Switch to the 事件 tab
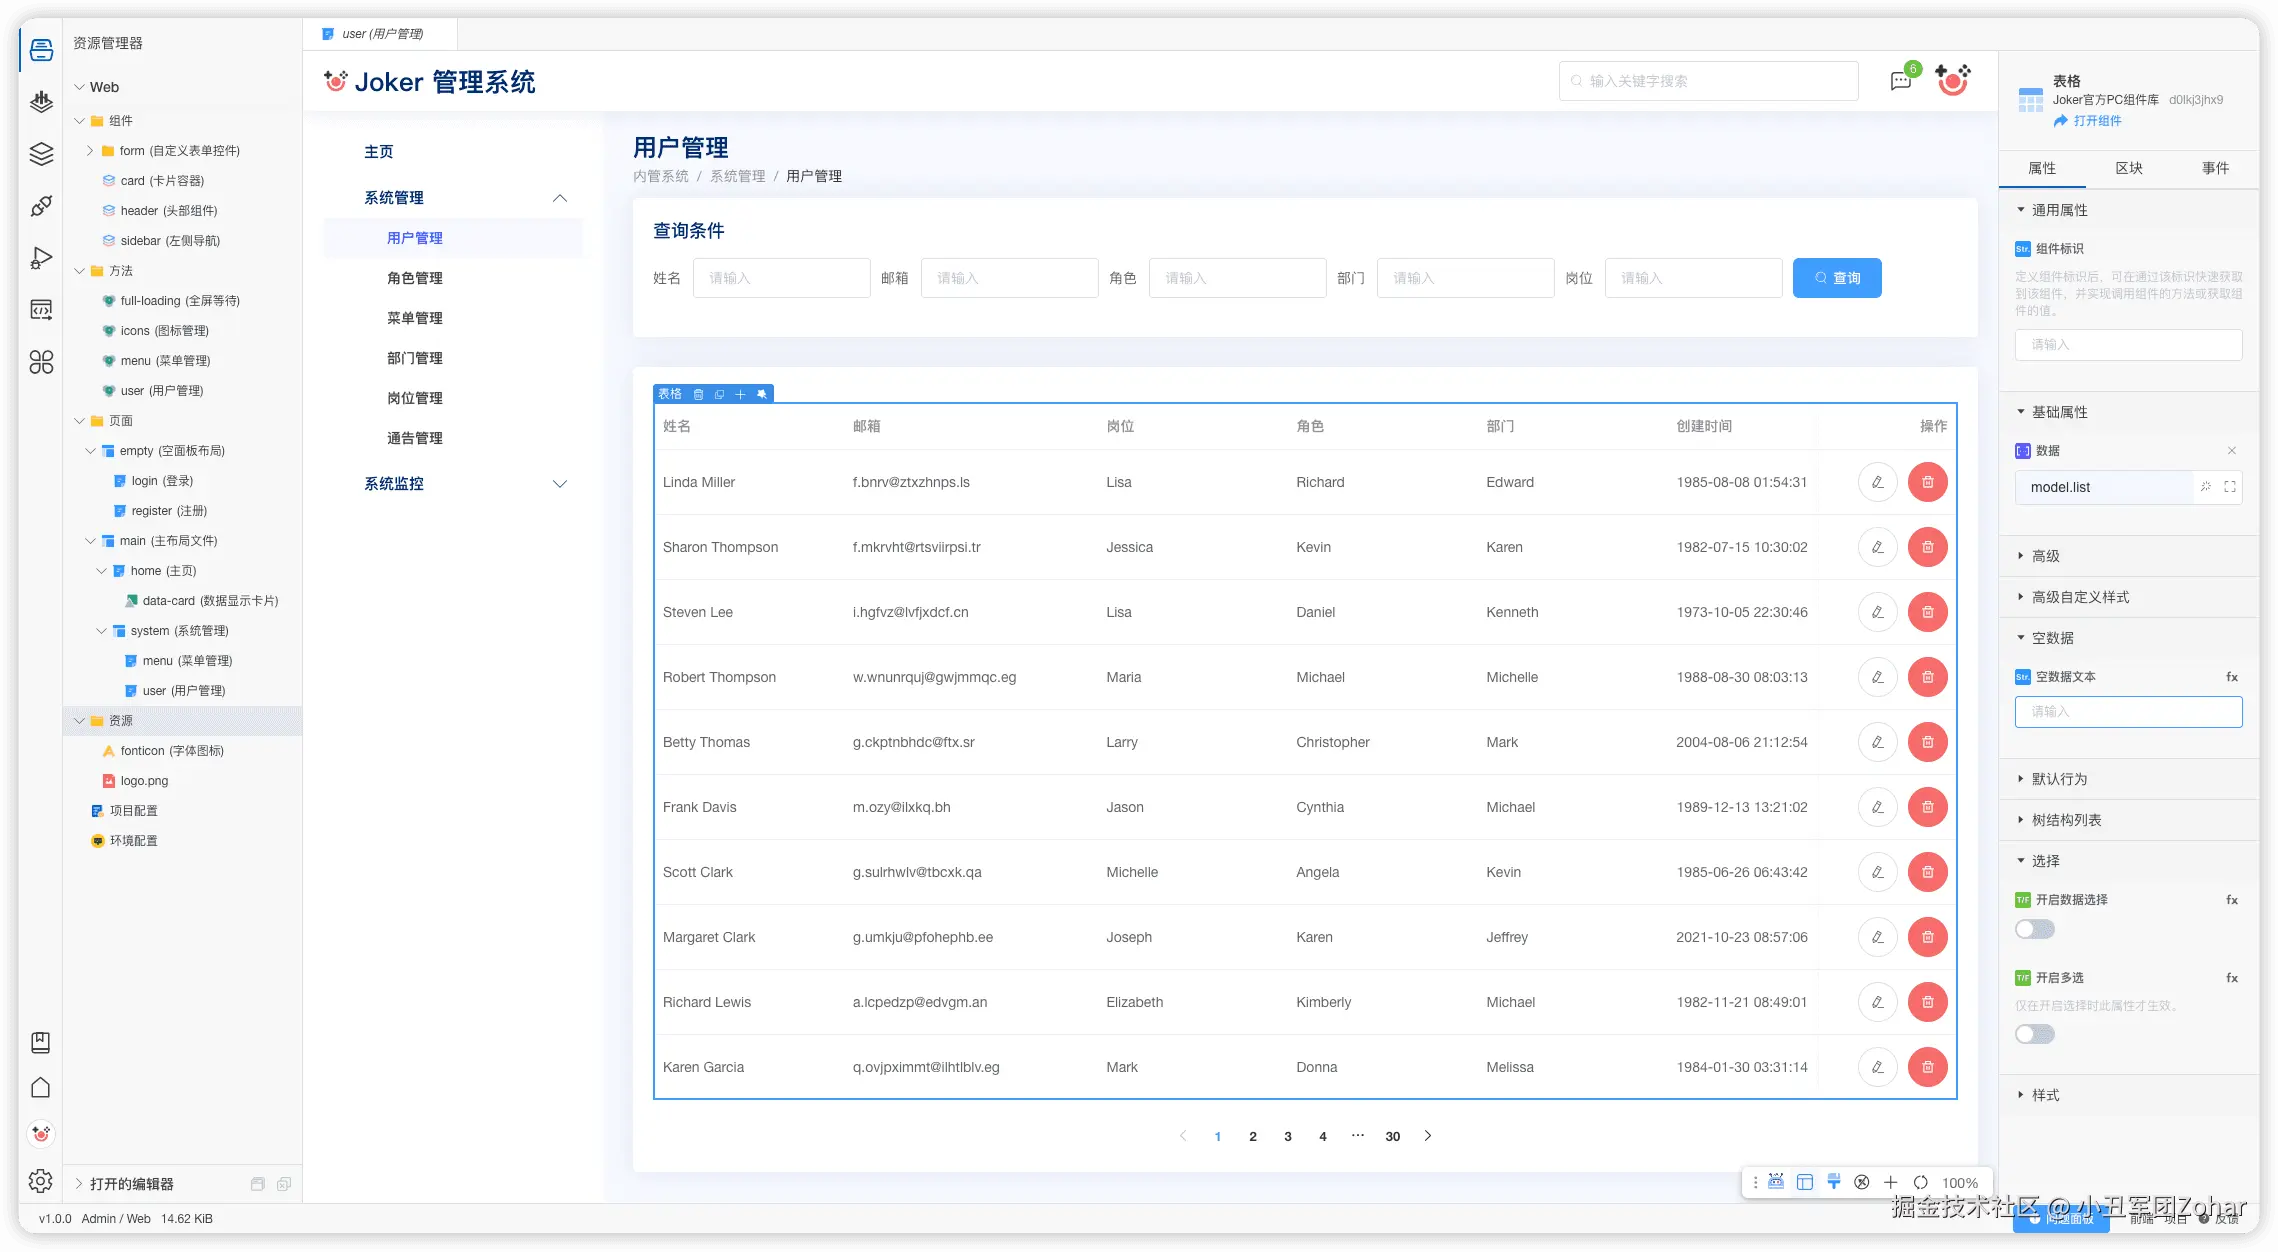The image size is (2278, 1252). point(2215,168)
